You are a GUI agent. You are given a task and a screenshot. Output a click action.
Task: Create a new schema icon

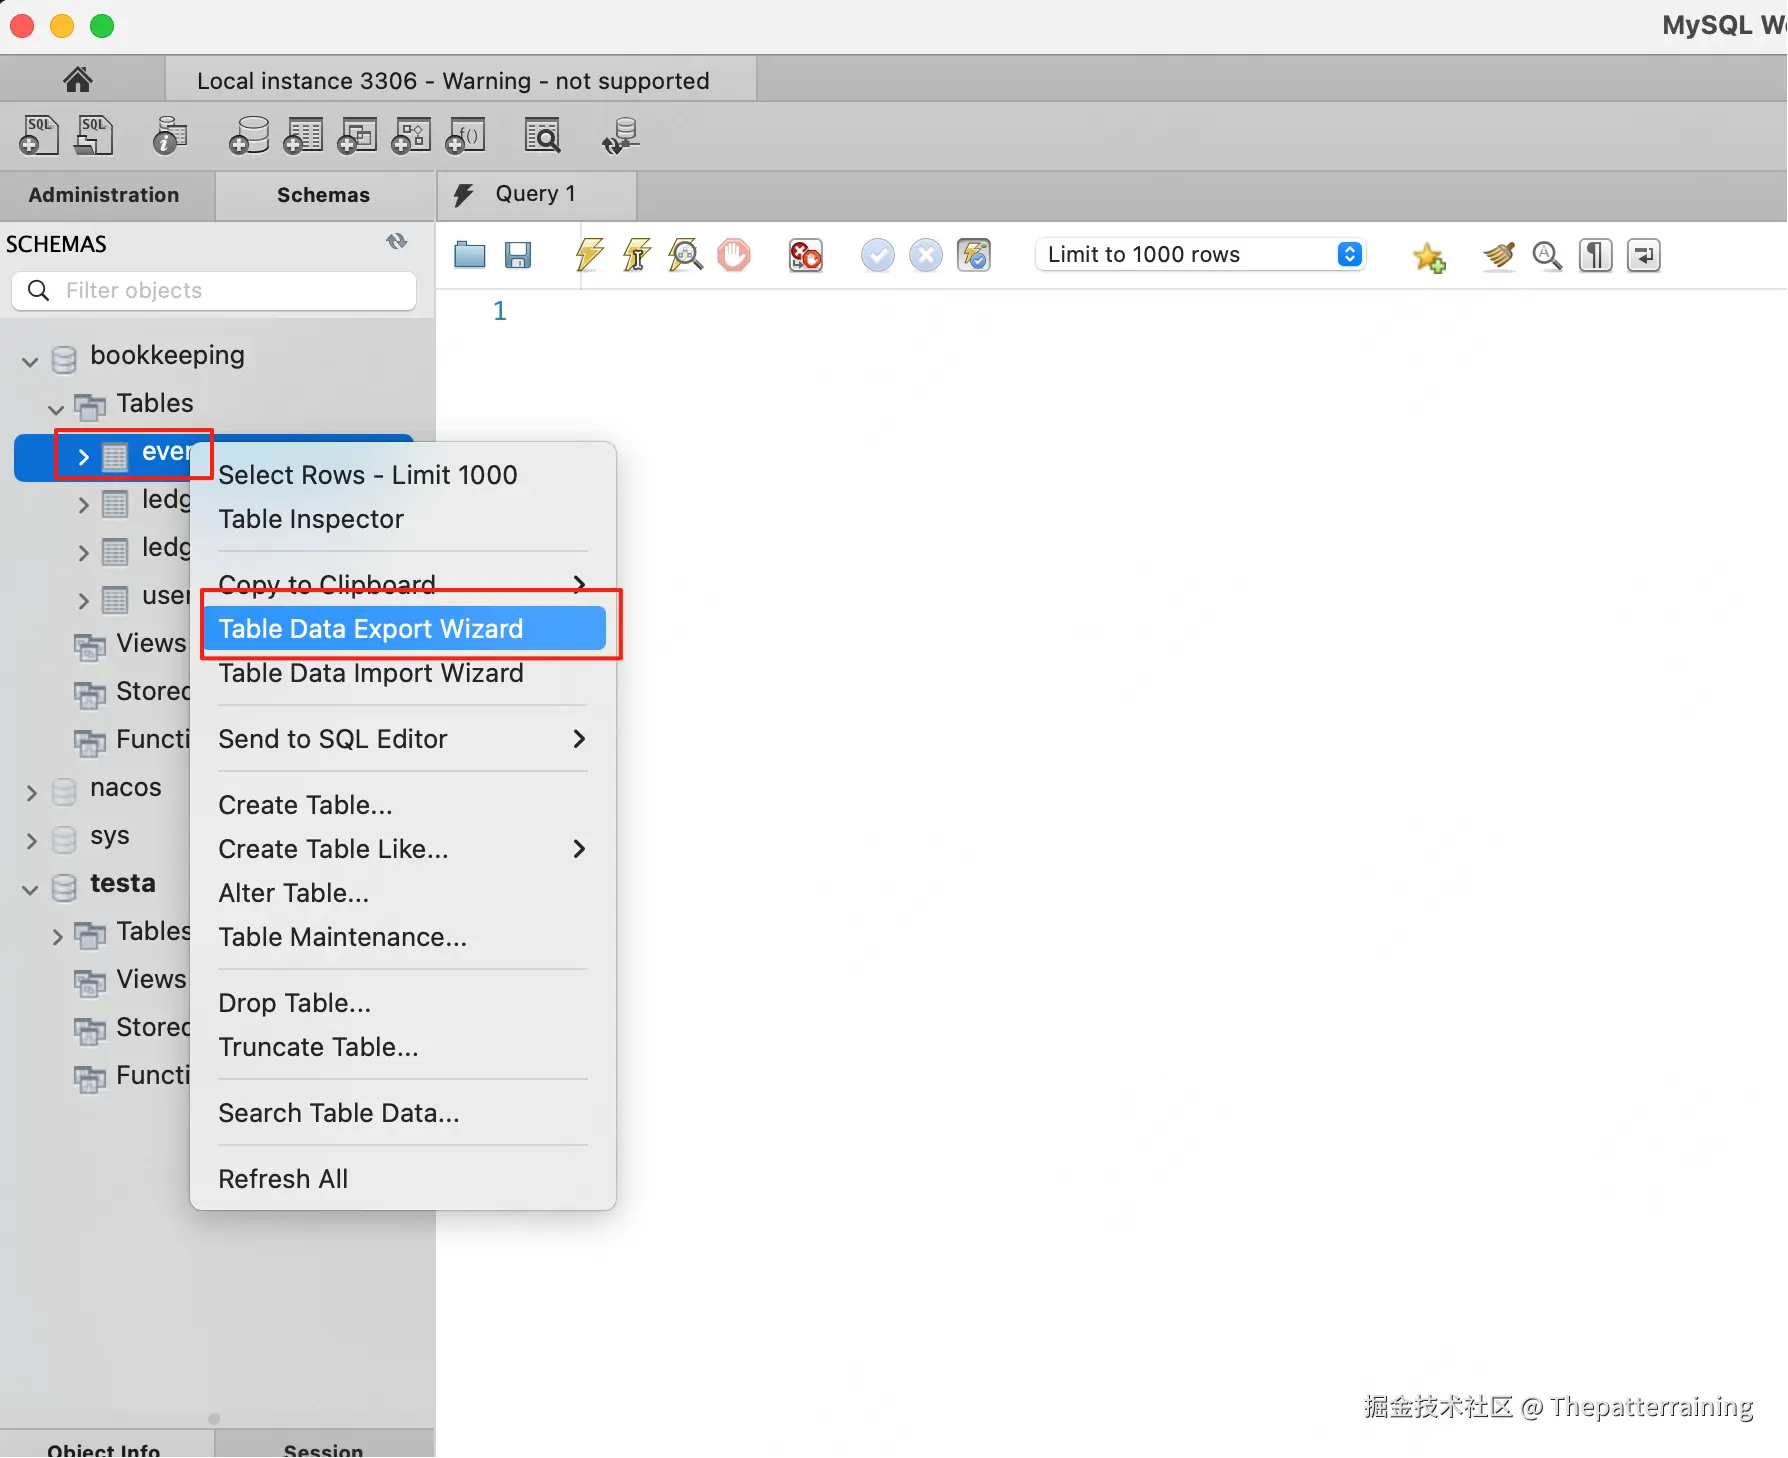click(x=249, y=135)
